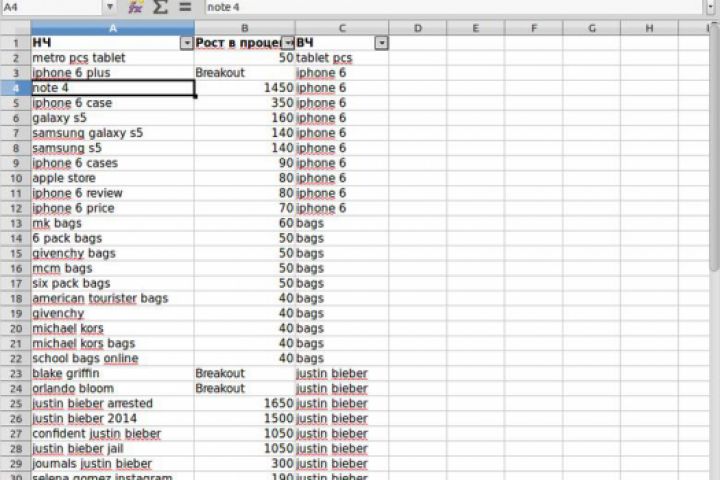Viewport: 720px width, 480px height.
Task: Click cell 'orlando bloom'
Action: point(112,389)
